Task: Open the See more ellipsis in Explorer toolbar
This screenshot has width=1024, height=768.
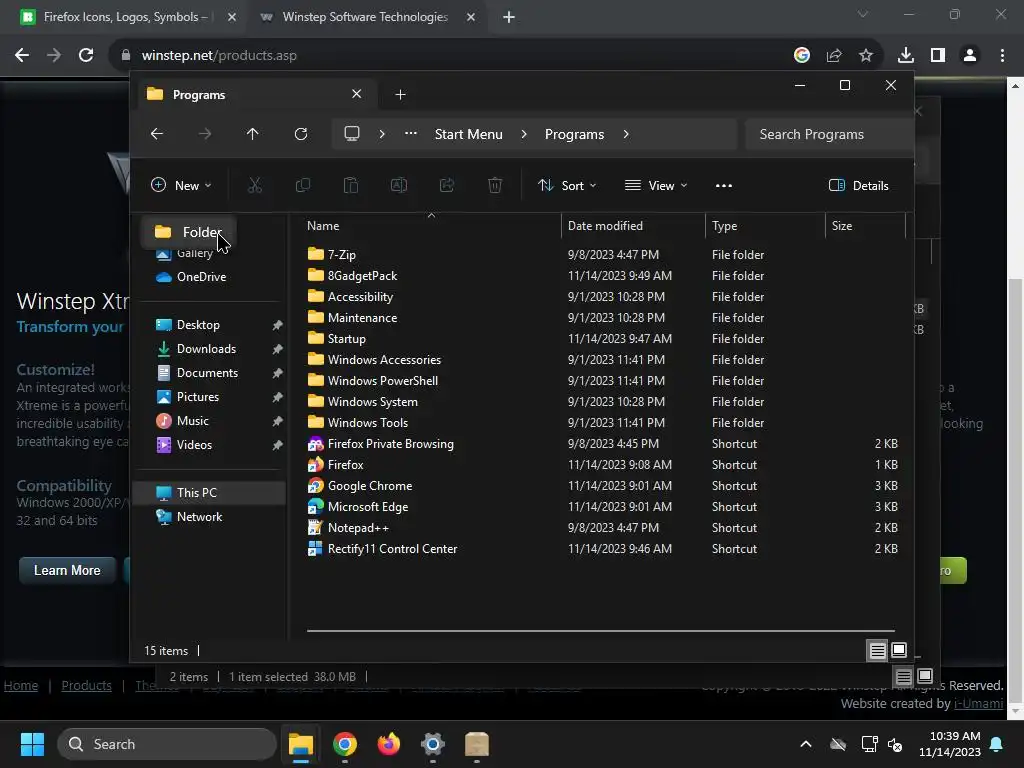Action: pos(724,185)
